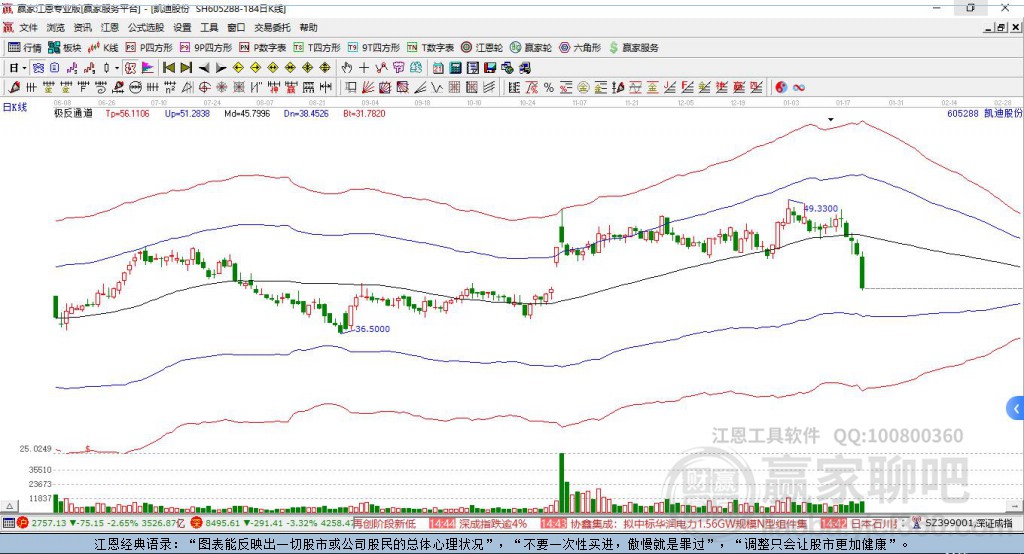Select the red pencil drawing tool

[14, 87]
